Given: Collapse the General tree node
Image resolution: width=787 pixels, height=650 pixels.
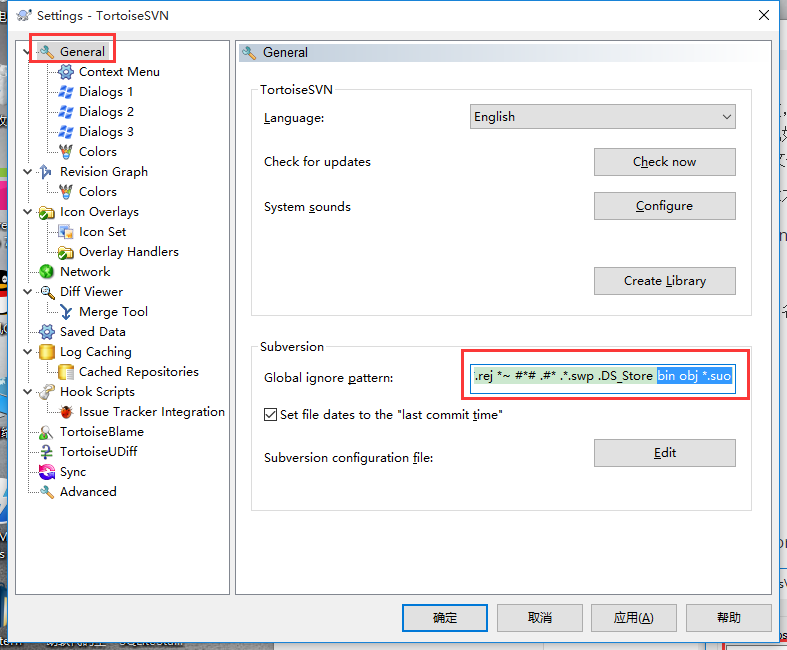Looking at the screenshot, I should (27, 52).
